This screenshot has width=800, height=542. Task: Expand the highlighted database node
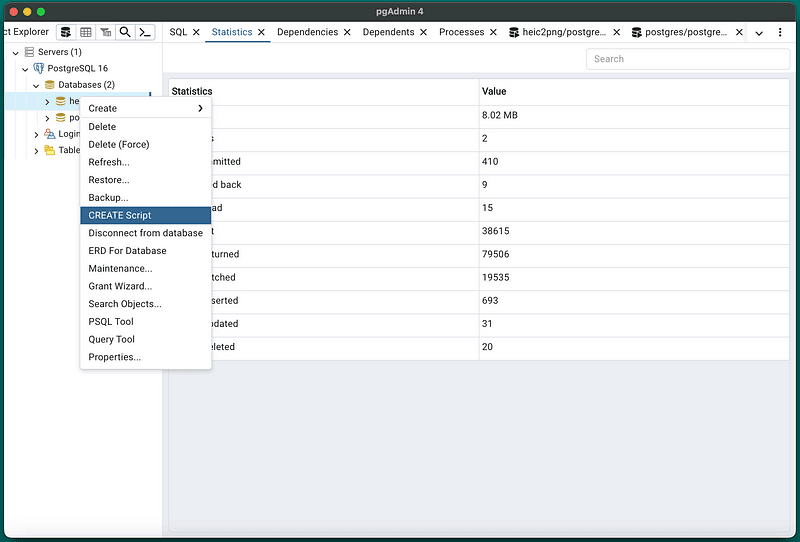tap(47, 102)
